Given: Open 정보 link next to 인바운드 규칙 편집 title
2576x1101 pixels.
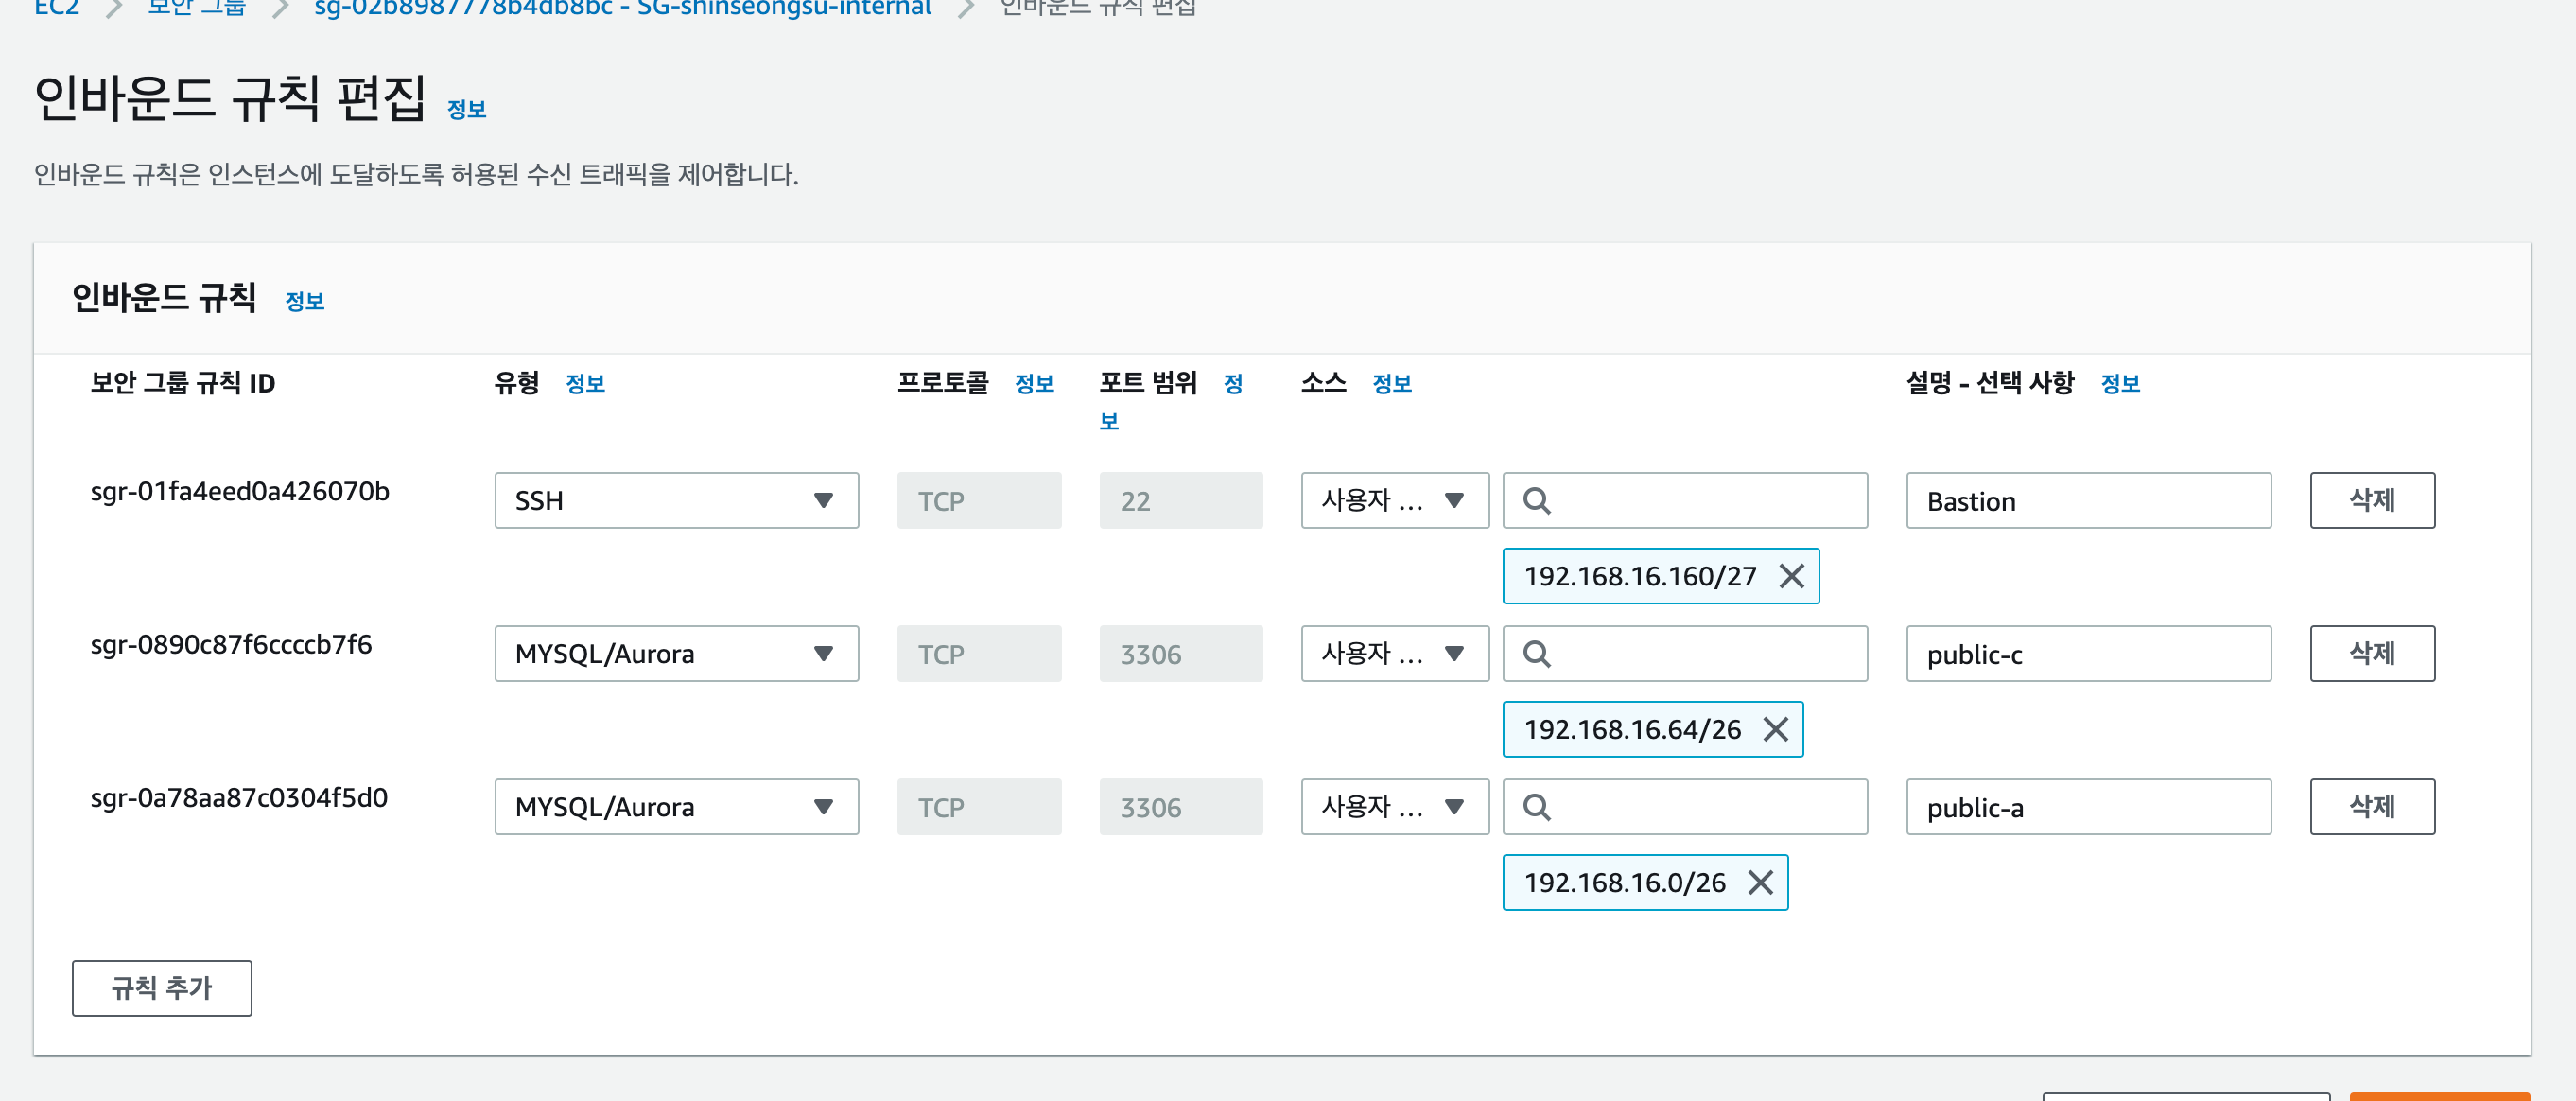Looking at the screenshot, I should (466, 109).
